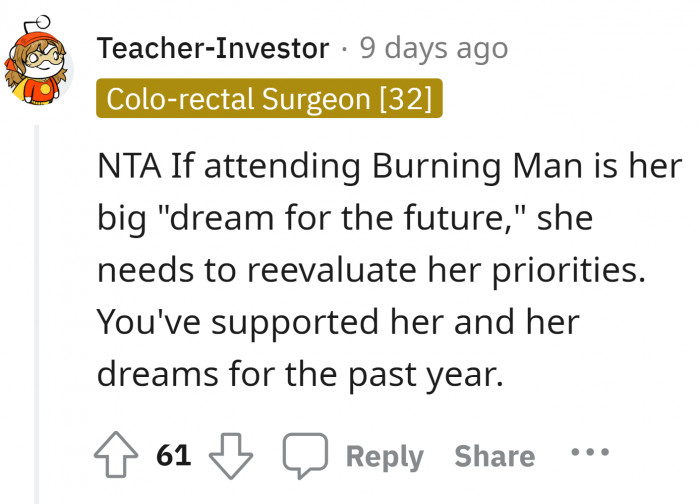Collapse the thread using the vertical line

[x=37, y=300]
